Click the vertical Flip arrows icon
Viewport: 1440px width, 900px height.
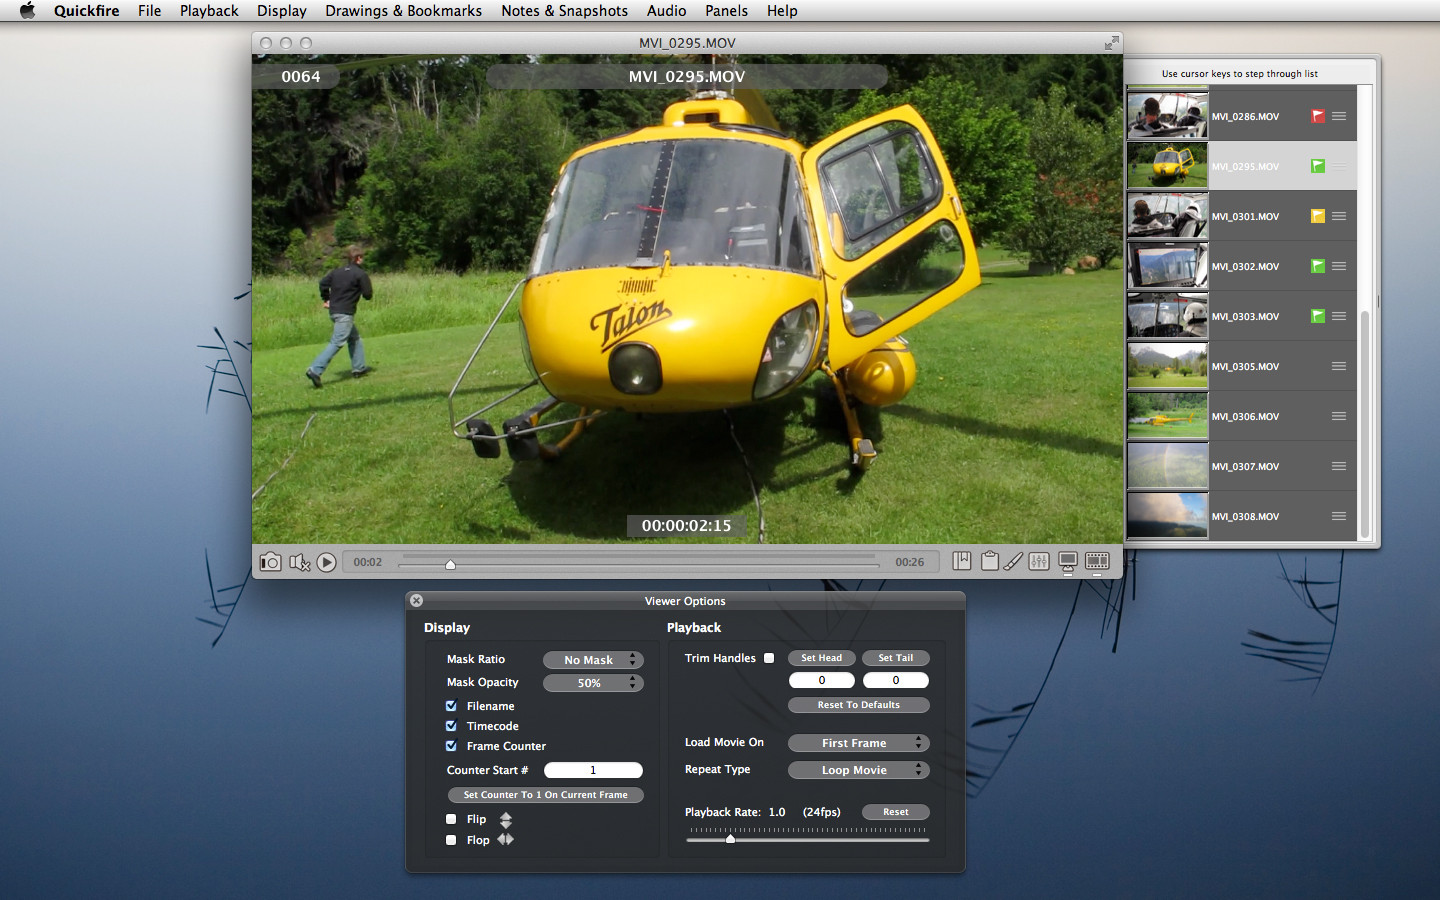pyautogui.click(x=506, y=820)
